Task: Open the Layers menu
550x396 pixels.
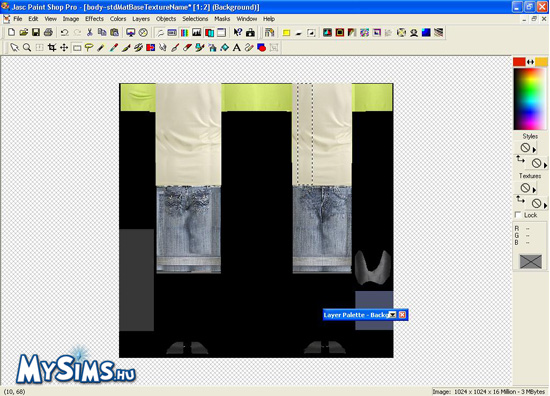Action: coord(141,19)
